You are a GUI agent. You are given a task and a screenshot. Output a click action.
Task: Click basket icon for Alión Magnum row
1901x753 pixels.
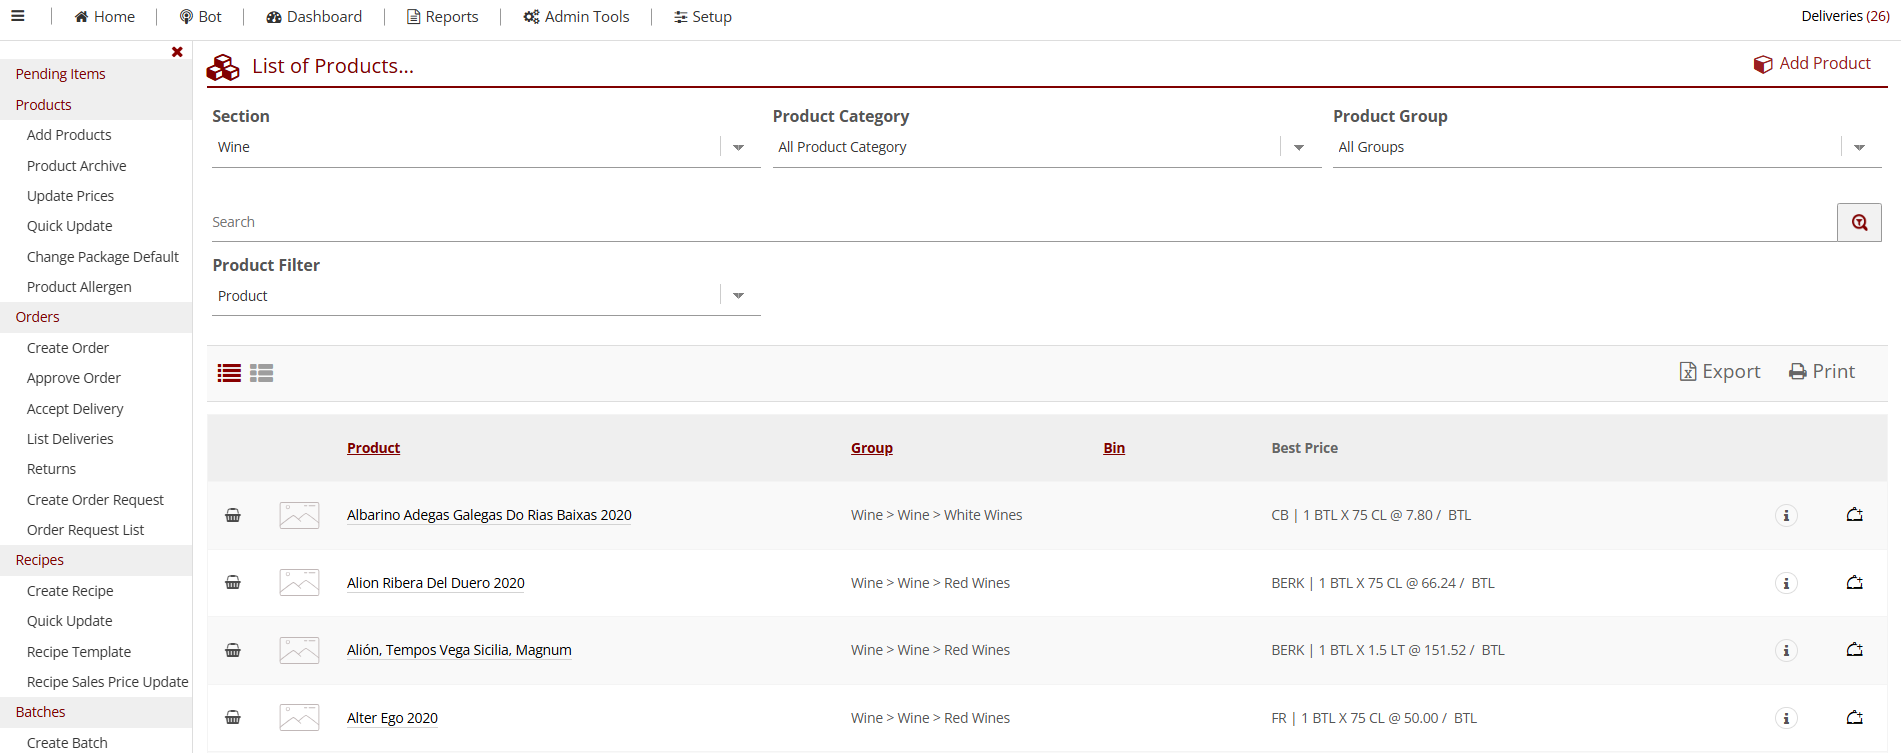tap(233, 650)
